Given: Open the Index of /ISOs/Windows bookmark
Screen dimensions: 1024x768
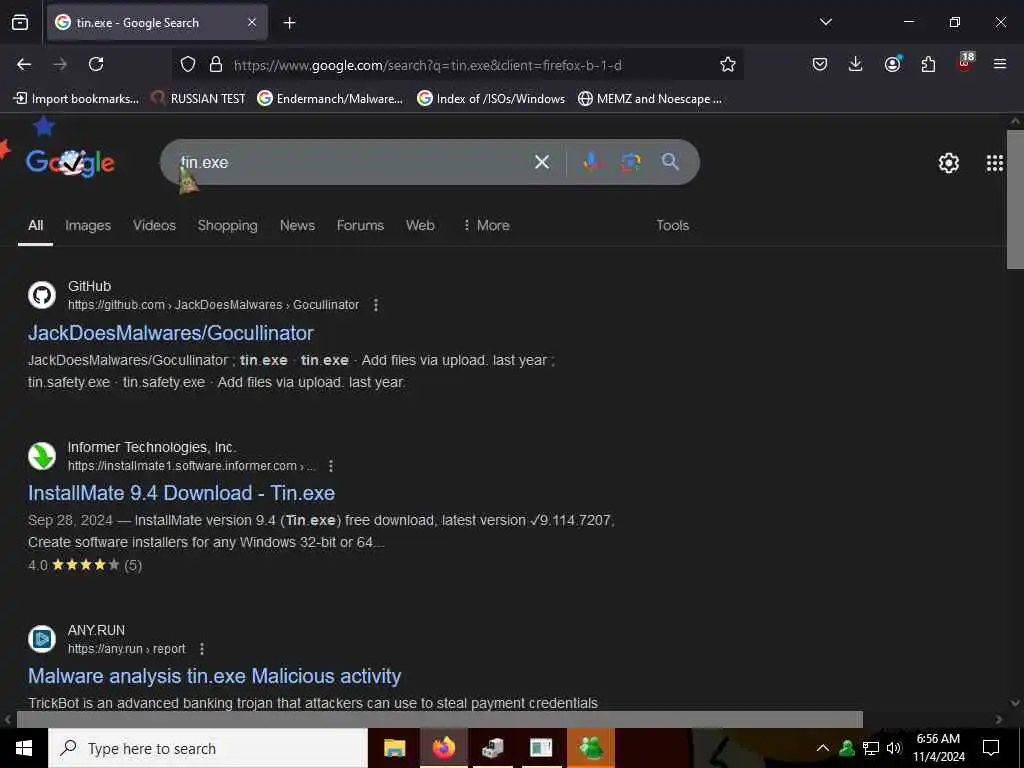Looking at the screenshot, I should pyautogui.click(x=491, y=99).
